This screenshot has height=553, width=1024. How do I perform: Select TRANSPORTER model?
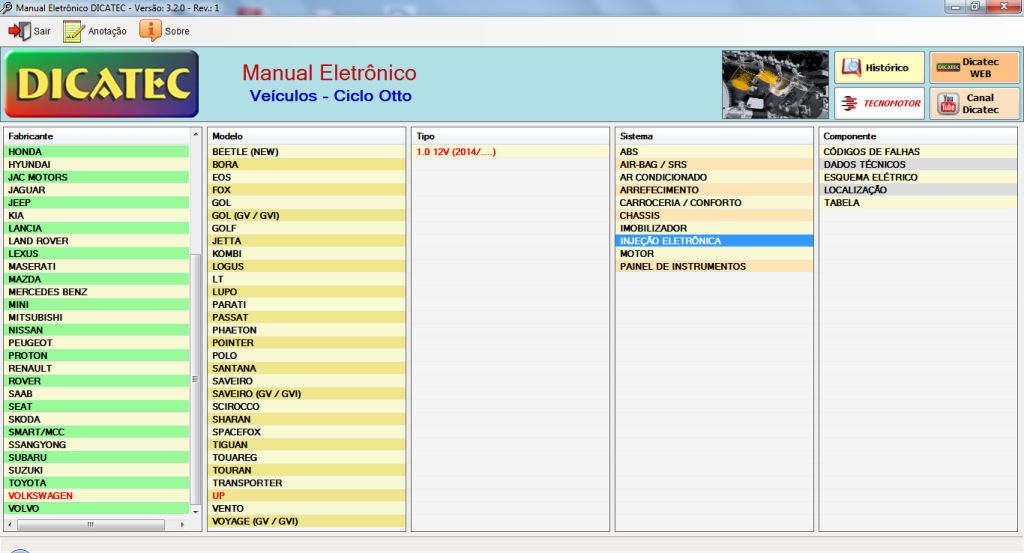tap(306, 483)
